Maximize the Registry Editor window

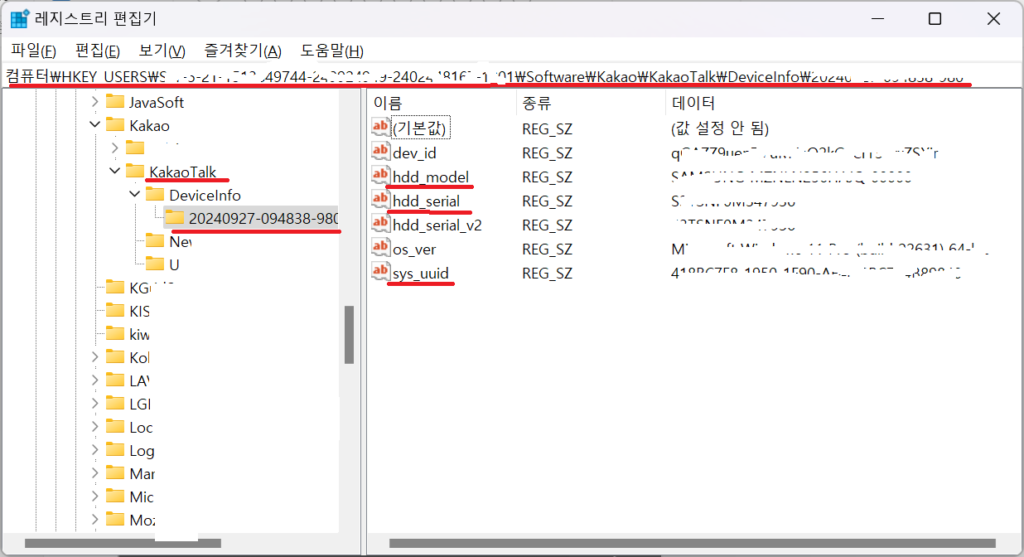(x=935, y=19)
